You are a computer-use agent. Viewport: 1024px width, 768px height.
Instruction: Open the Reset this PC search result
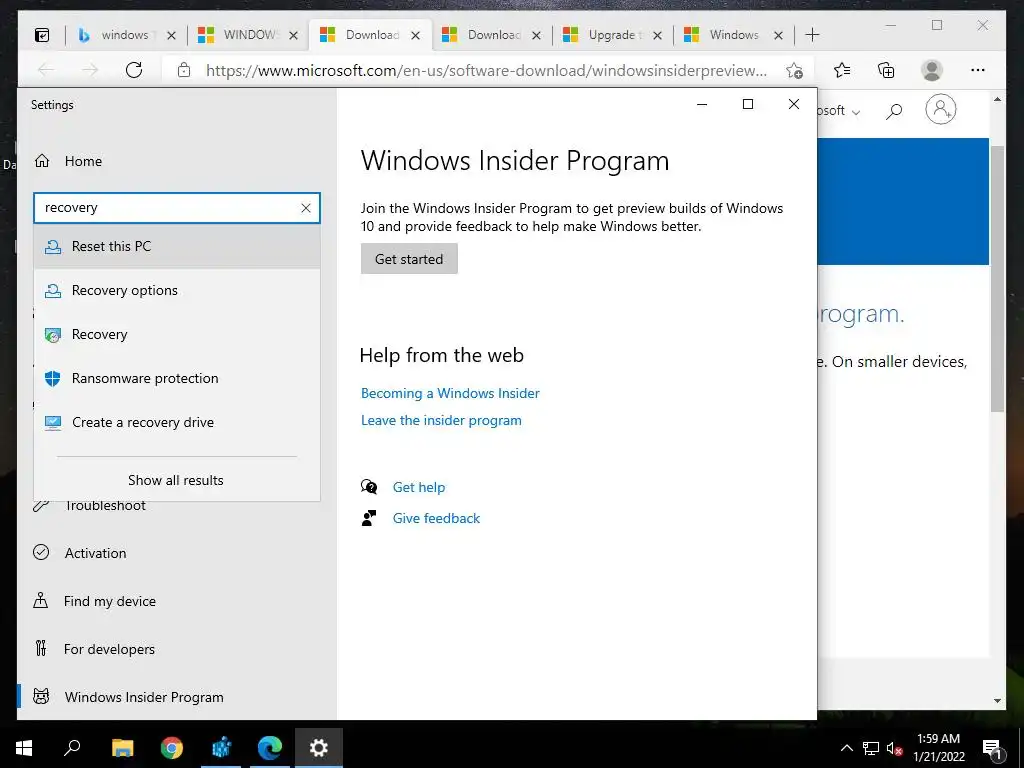[x=176, y=246]
